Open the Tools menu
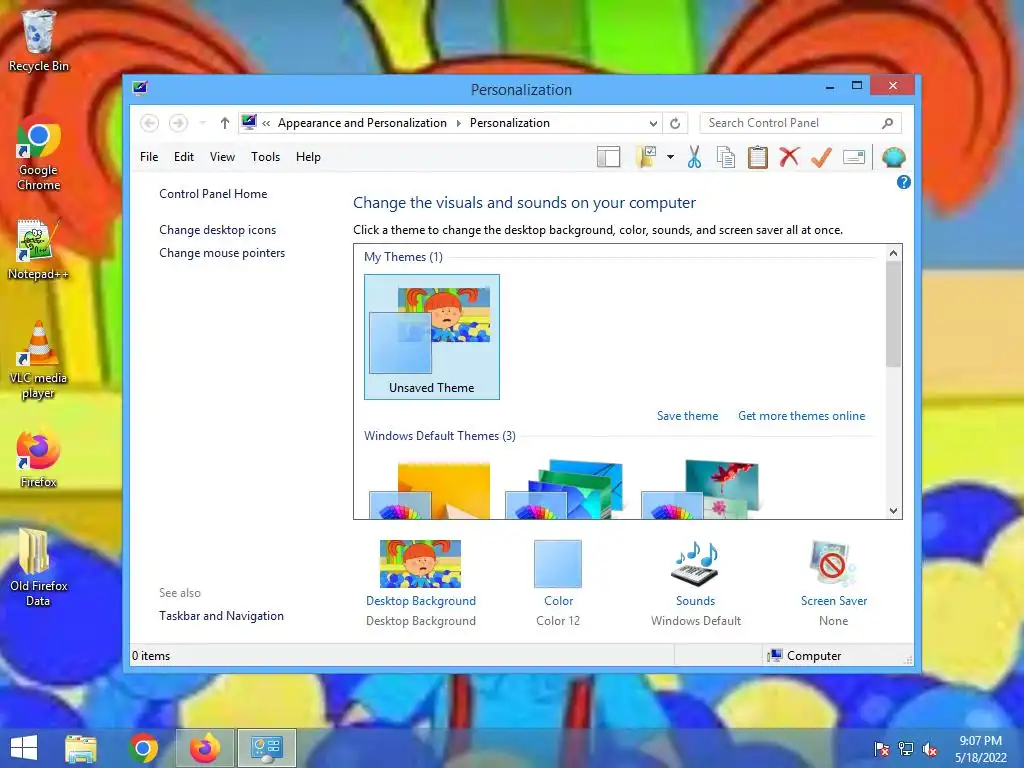 click(x=265, y=157)
